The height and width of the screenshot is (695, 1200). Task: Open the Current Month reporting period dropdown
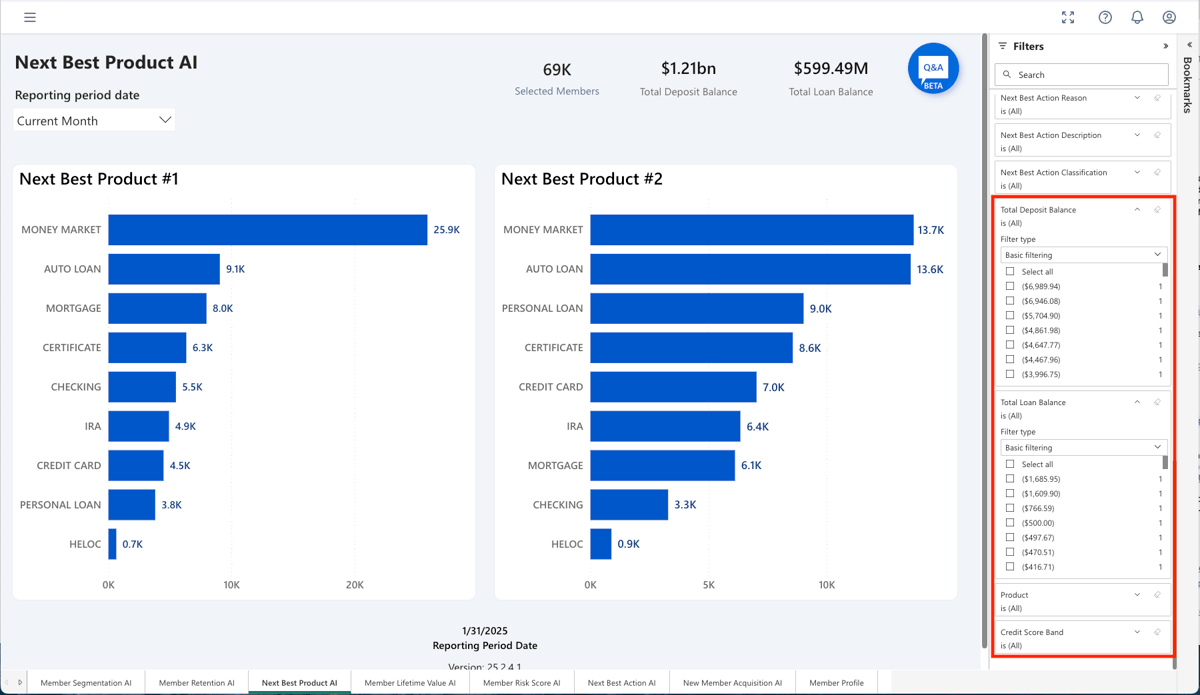coord(95,120)
